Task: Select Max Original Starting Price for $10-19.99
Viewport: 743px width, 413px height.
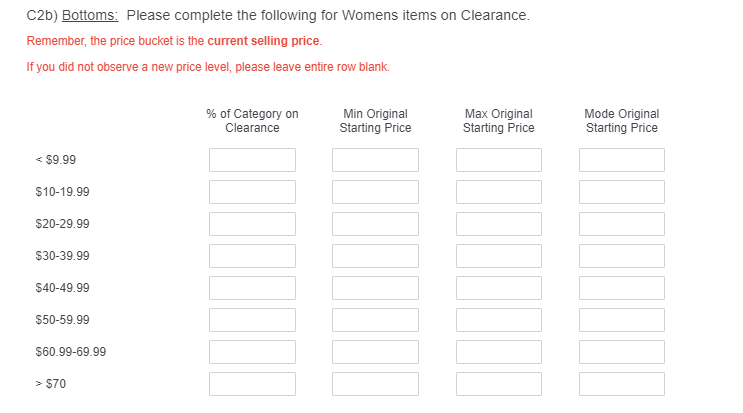Action: pyautogui.click(x=499, y=192)
